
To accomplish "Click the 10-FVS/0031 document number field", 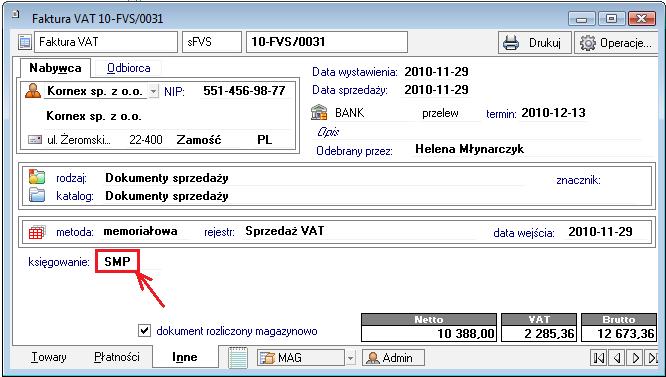I will click(327, 42).
